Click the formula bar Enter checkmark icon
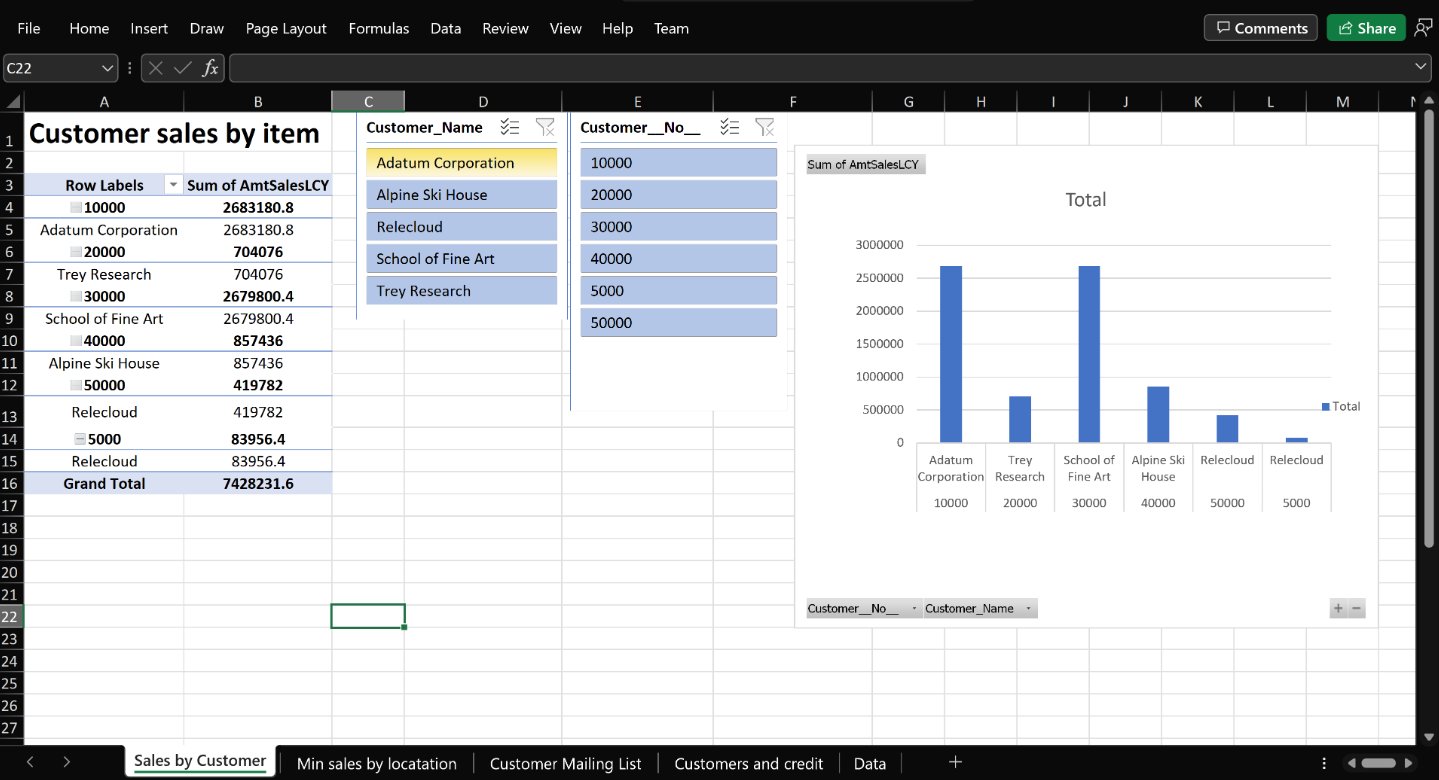The width and height of the screenshot is (1439, 780). [x=182, y=68]
